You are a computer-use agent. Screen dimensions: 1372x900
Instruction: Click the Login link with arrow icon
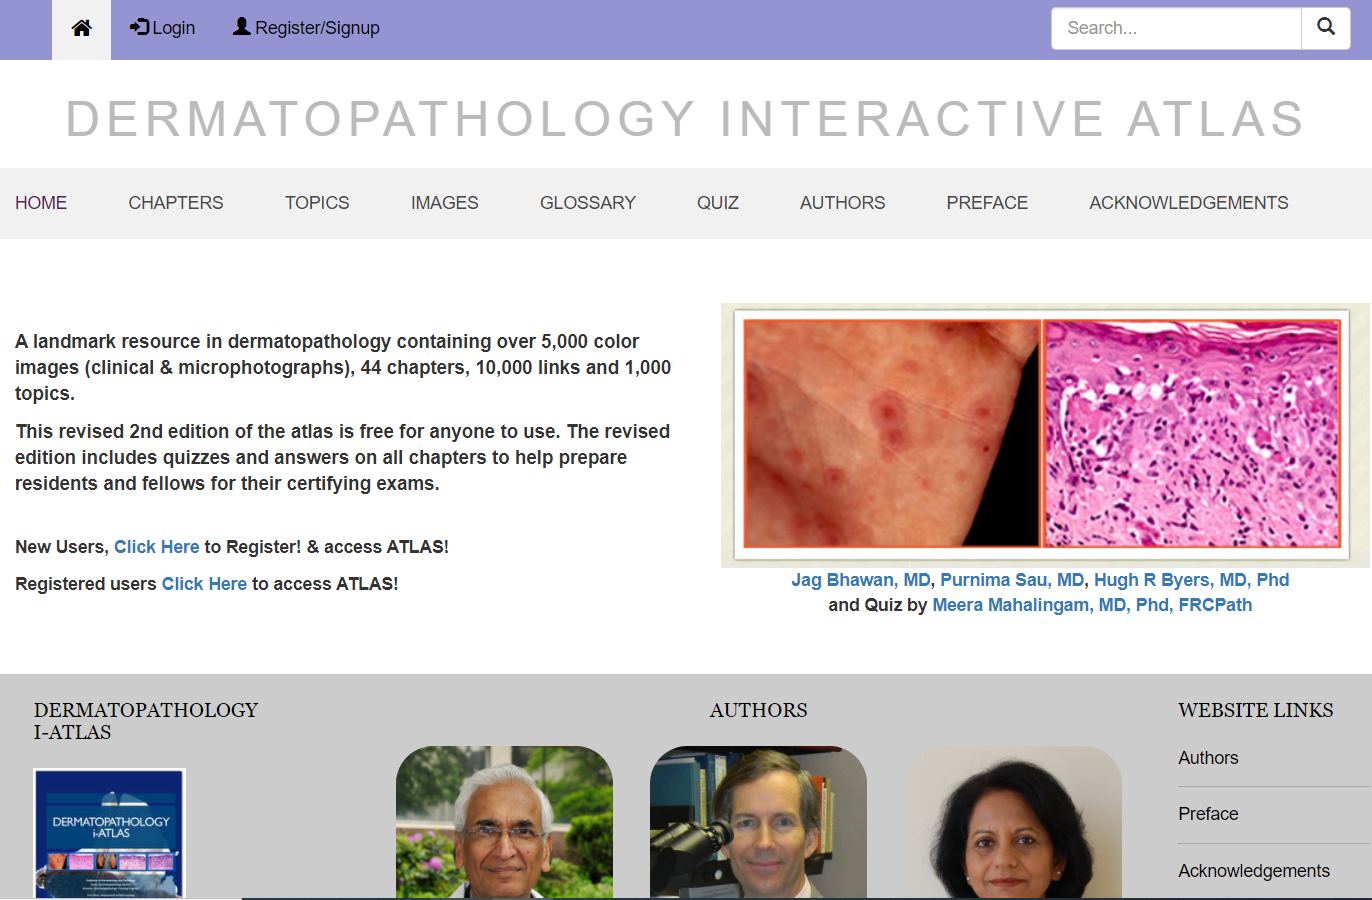tap(162, 28)
